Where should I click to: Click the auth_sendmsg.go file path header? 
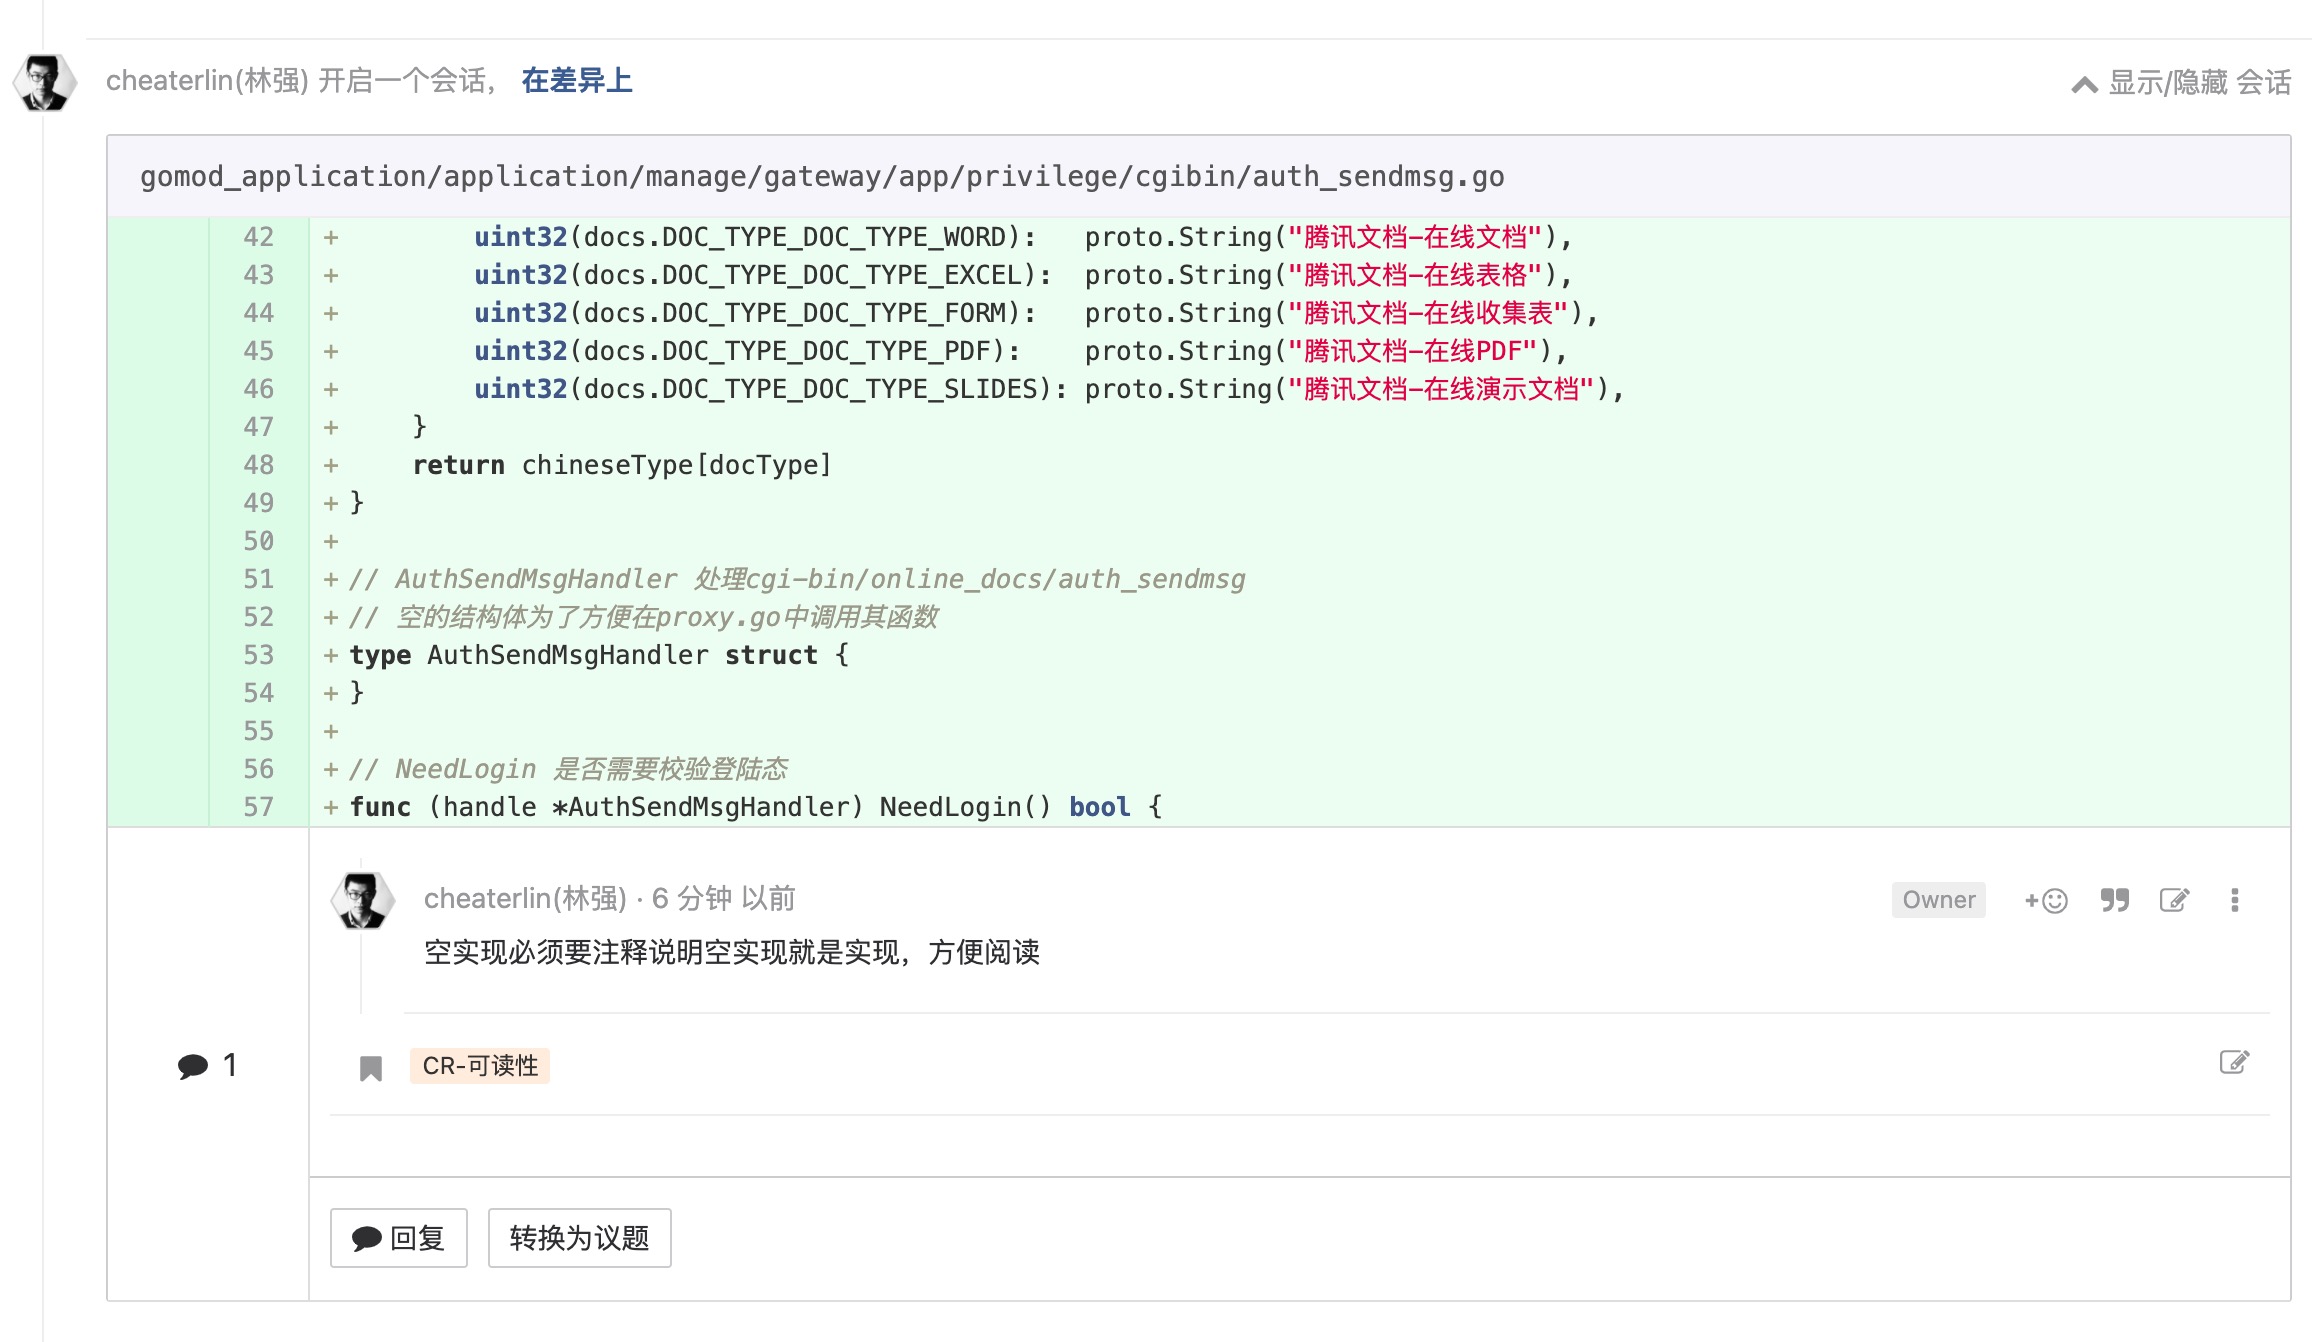pyautogui.click(x=822, y=176)
